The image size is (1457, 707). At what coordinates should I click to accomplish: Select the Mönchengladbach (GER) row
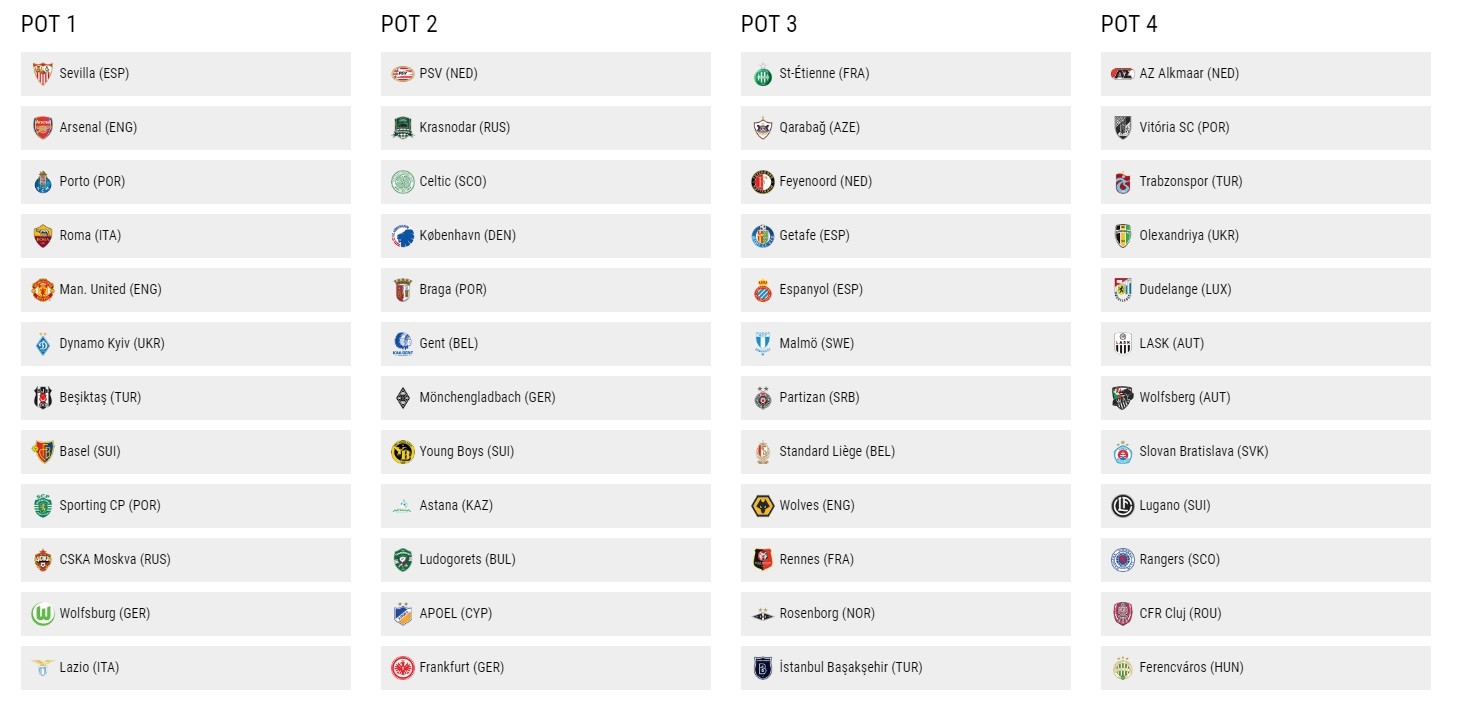(546, 398)
